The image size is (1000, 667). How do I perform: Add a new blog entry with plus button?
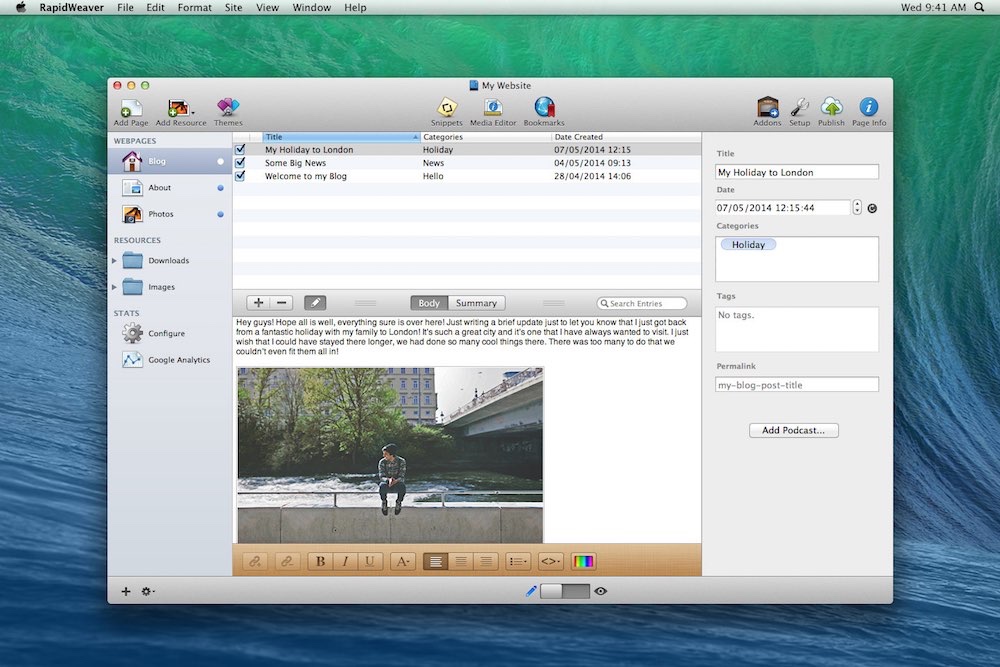tap(258, 303)
